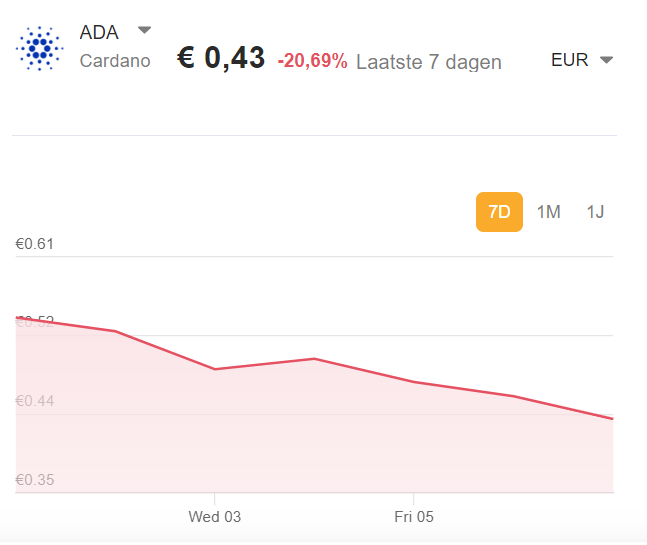Click the Cardano logo icon
Image resolution: width=647 pixels, height=545 pixels.
click(40, 47)
